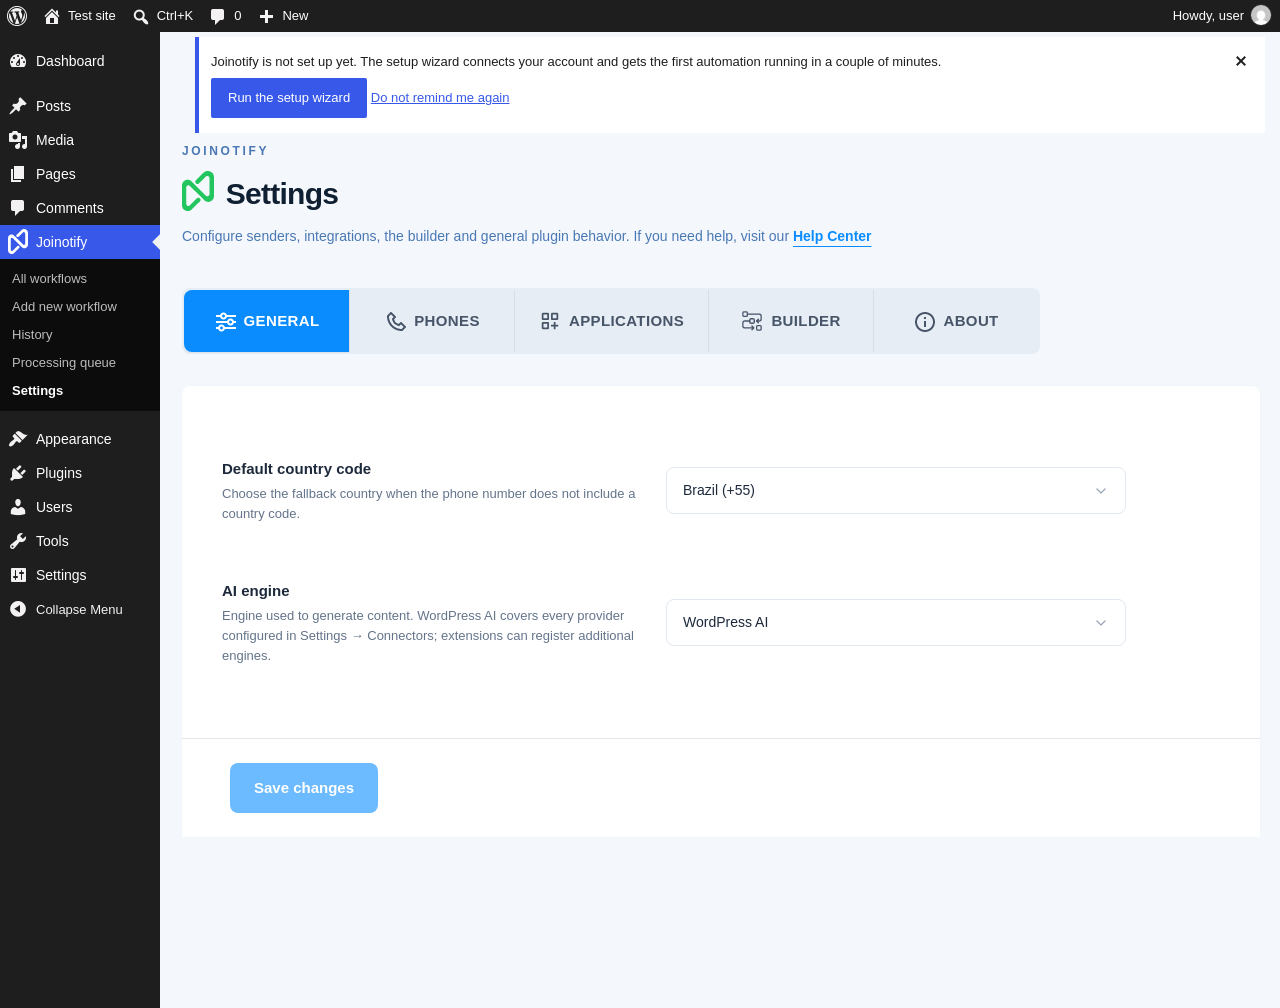Switch to the Phones tab
This screenshot has width=1280, height=1008.
pos(432,321)
